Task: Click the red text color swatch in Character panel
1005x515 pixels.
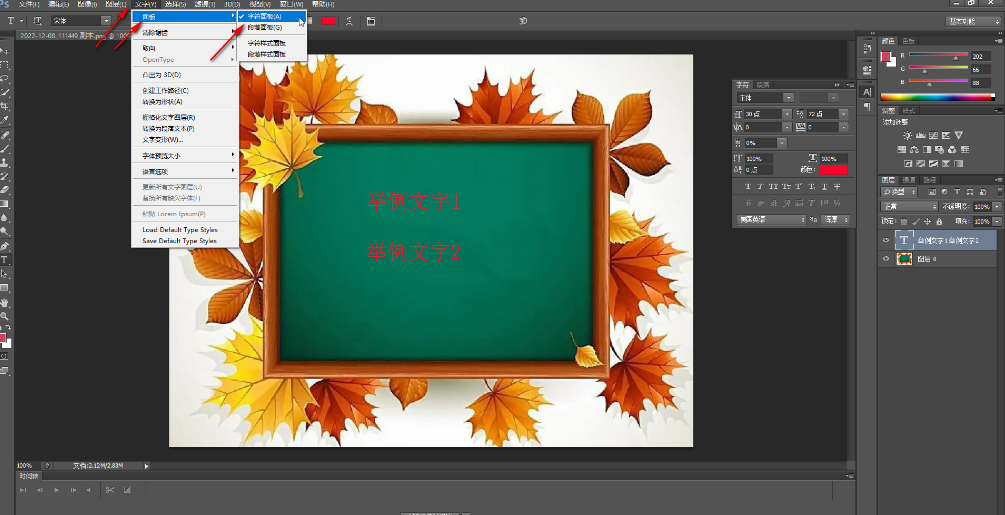Action: pos(832,171)
